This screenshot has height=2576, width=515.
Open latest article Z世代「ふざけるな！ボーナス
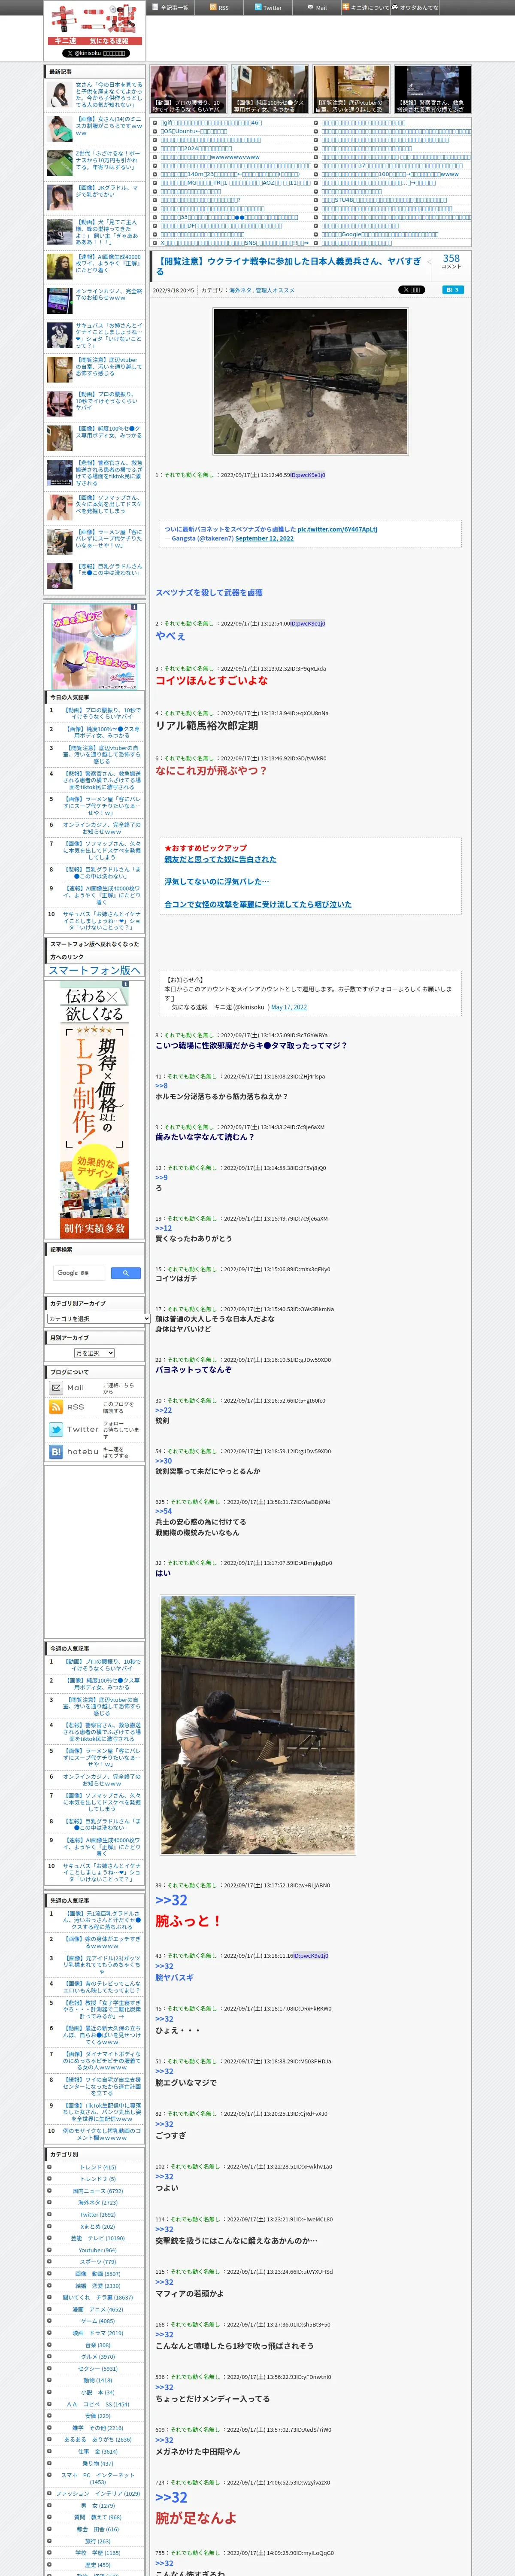tap(109, 161)
